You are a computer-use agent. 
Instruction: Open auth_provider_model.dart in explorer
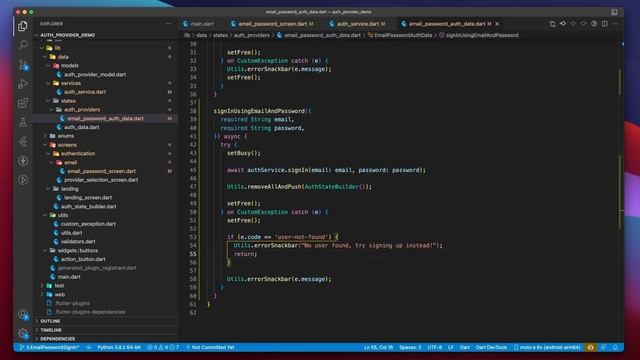click(x=95, y=74)
